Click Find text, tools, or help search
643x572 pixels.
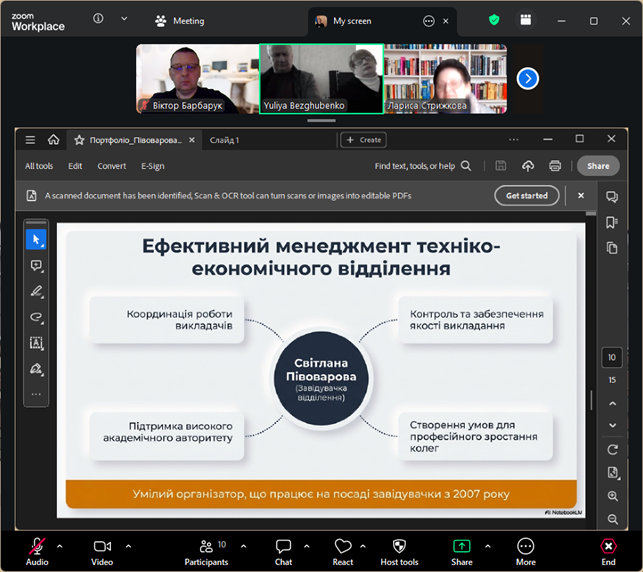pos(422,166)
